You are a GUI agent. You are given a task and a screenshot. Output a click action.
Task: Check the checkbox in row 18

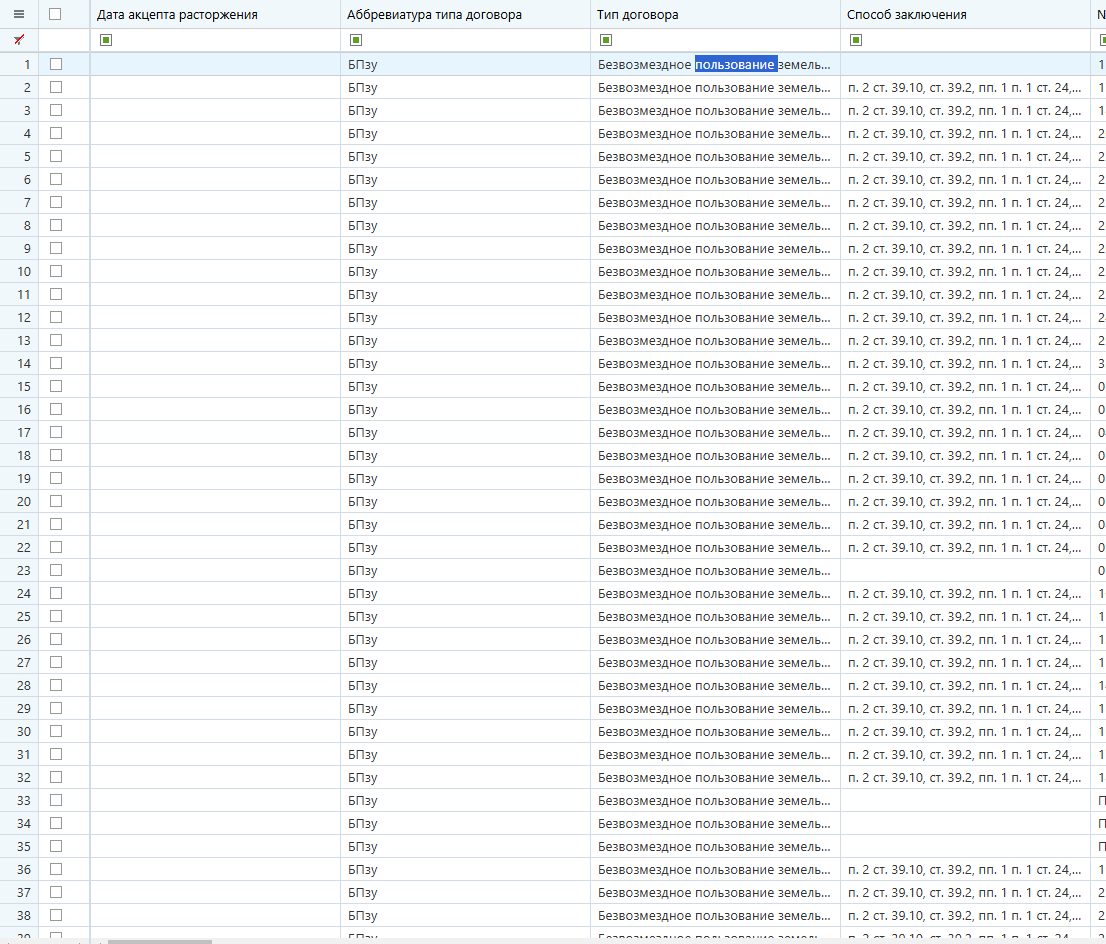56,455
